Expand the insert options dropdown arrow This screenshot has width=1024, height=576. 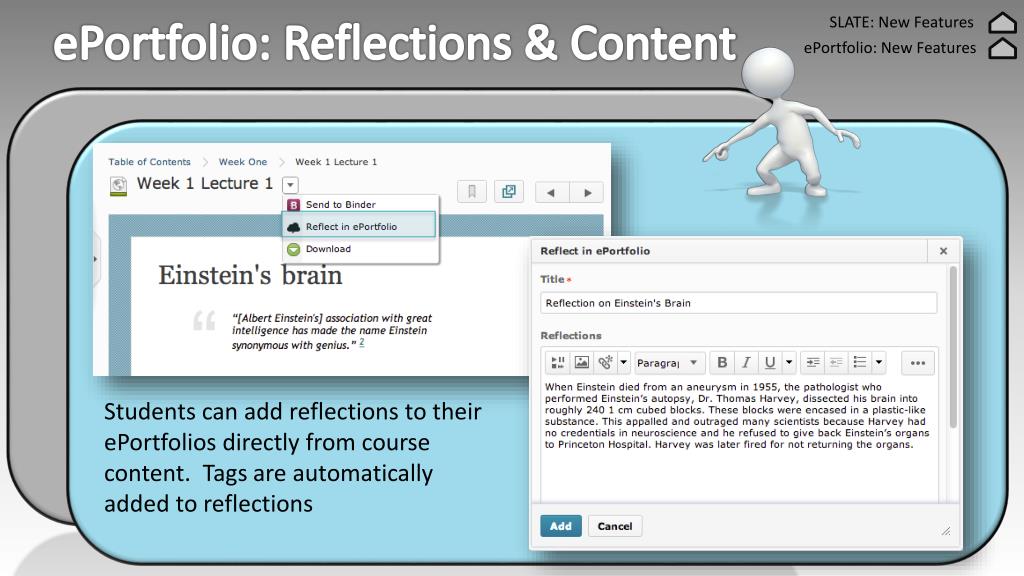coord(624,362)
